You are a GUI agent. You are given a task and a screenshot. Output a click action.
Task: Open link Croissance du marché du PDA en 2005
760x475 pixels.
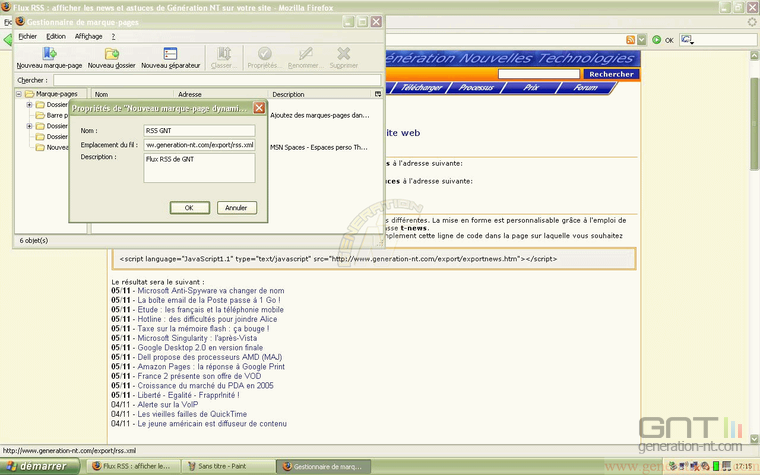(x=206, y=386)
